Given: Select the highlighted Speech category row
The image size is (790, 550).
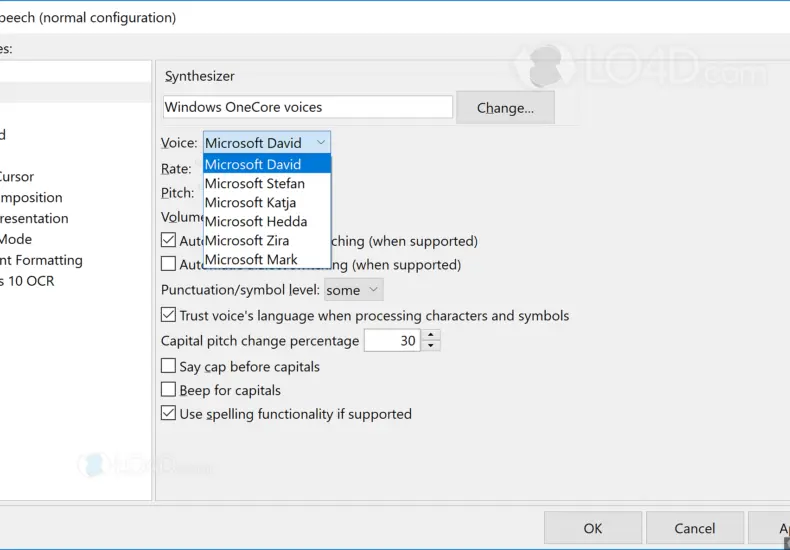Looking at the screenshot, I should (76, 93).
